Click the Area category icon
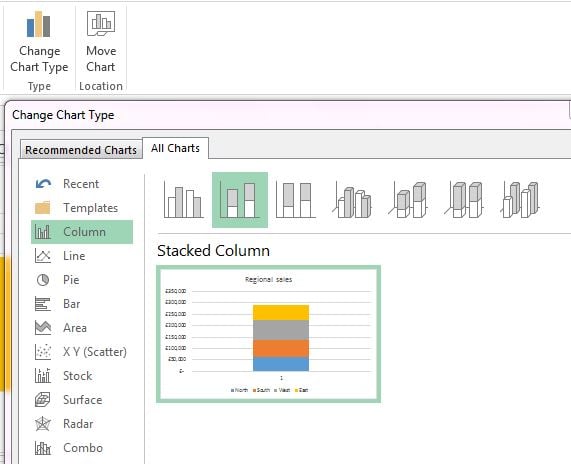This screenshot has height=464, width=571. (43, 328)
